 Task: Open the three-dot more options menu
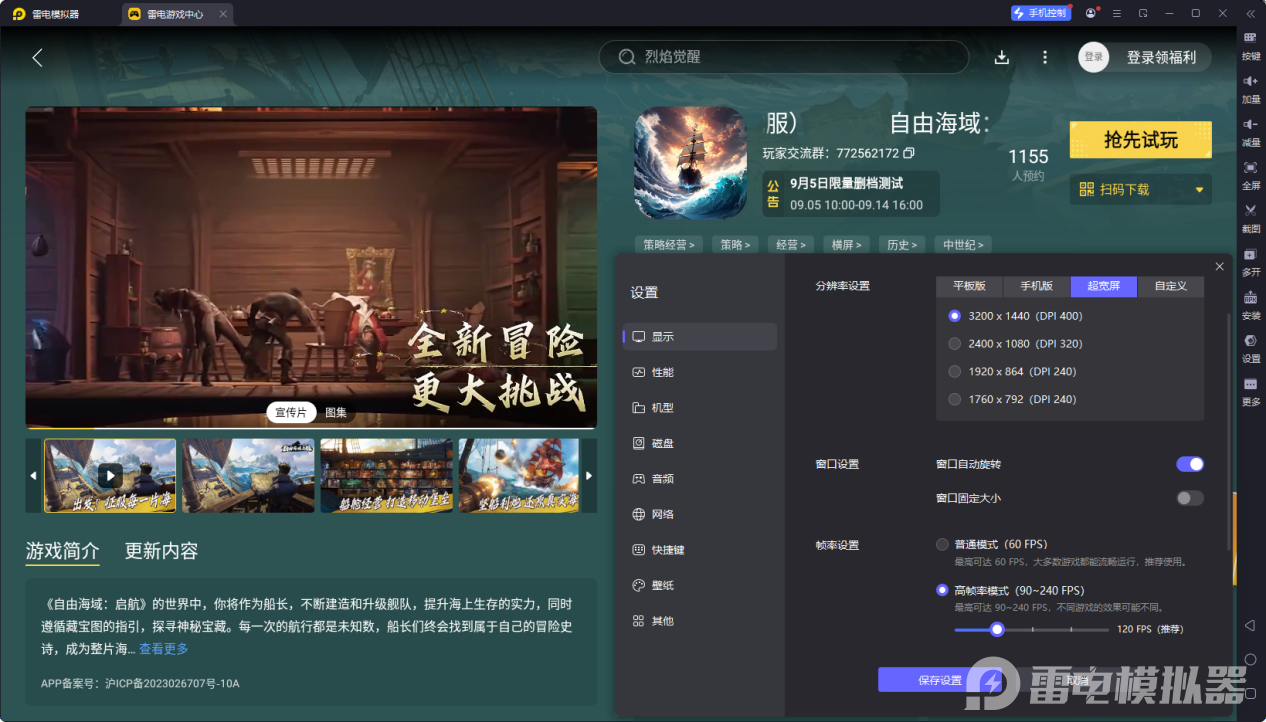pyautogui.click(x=1045, y=57)
